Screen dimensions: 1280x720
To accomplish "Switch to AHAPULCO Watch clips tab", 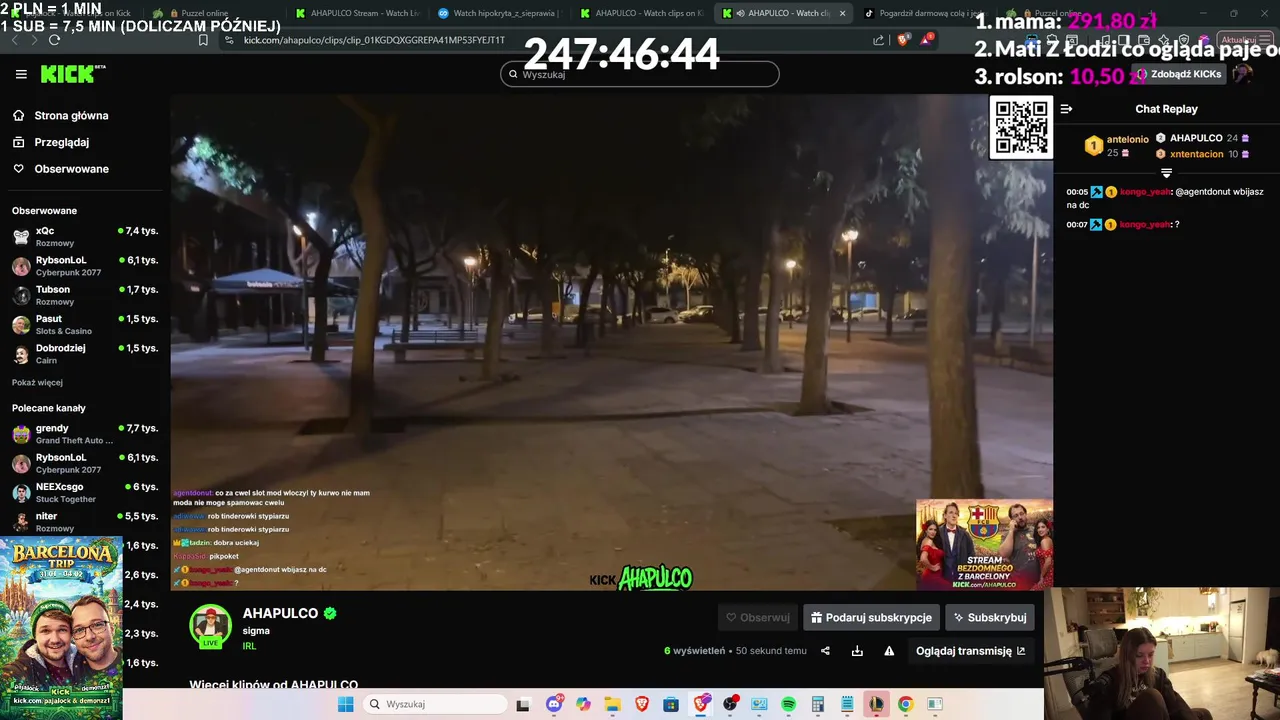I will (x=645, y=13).
